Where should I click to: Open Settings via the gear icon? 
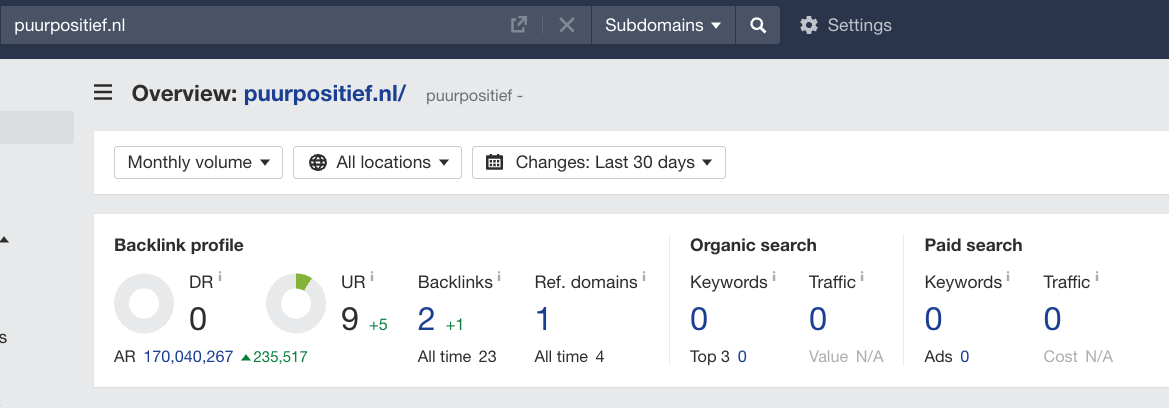tap(808, 25)
